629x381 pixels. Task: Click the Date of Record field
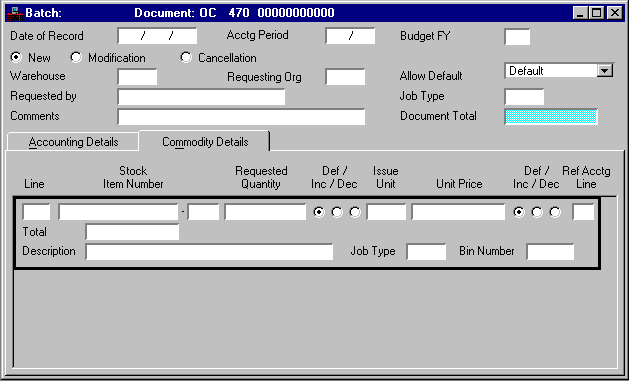tap(157, 36)
